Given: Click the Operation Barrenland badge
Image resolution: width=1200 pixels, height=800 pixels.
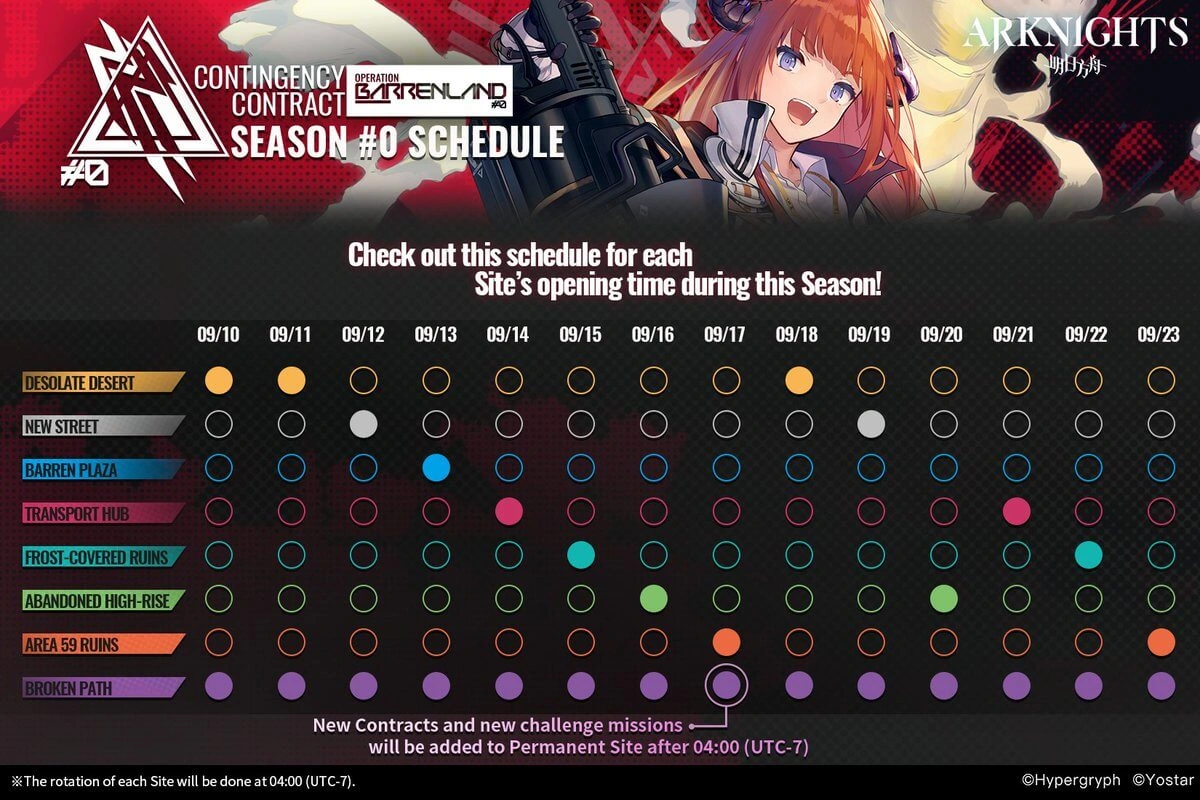Looking at the screenshot, I should pyautogui.click(x=429, y=90).
